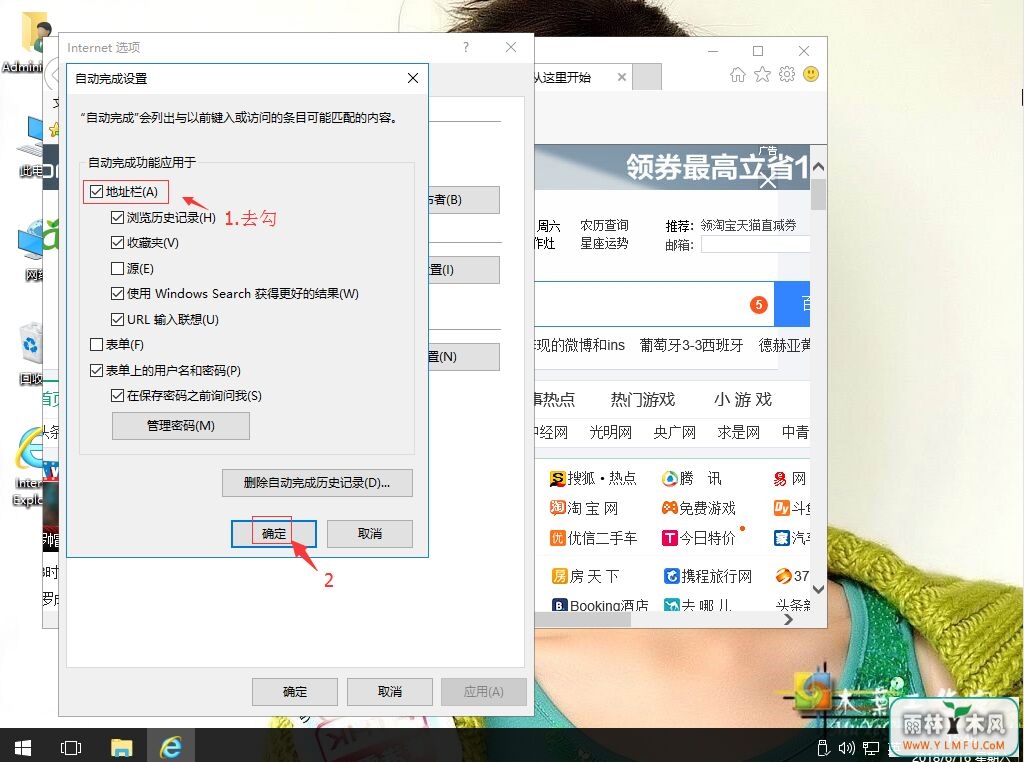Open 携程旅行网 site link
The image size is (1024, 762).
tap(708, 576)
